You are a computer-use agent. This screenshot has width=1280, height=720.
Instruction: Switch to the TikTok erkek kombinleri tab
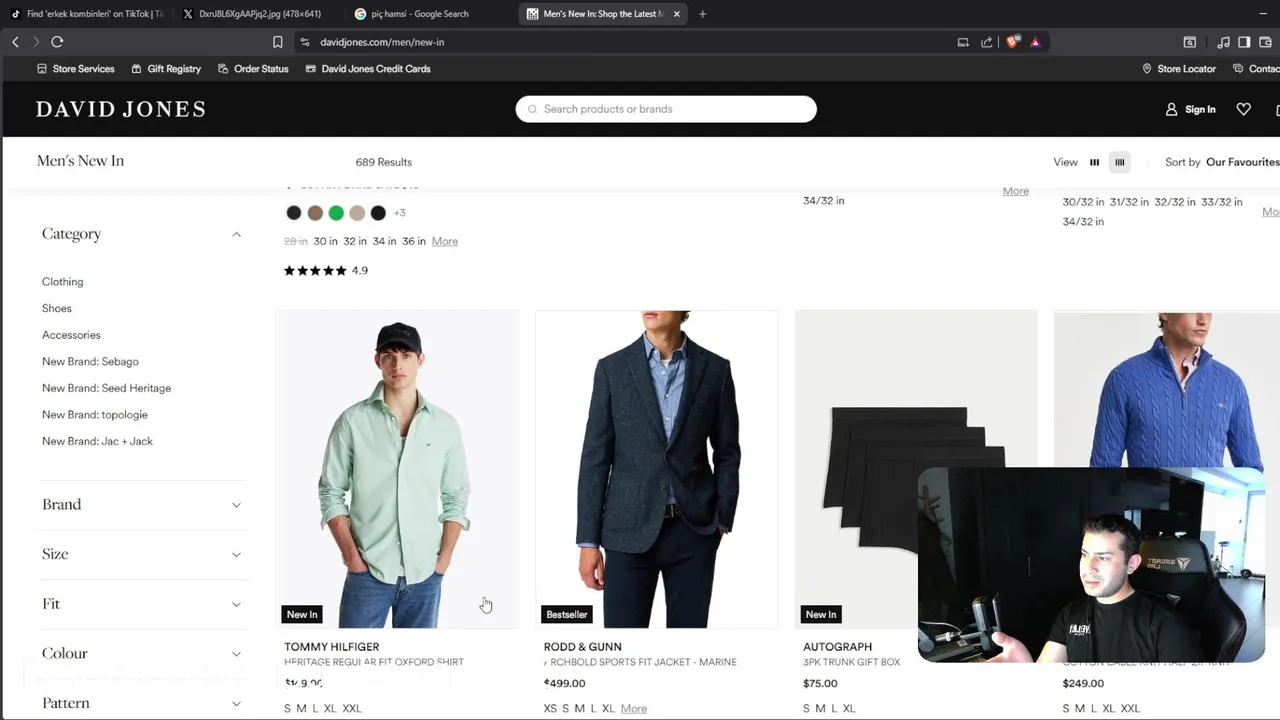point(85,14)
